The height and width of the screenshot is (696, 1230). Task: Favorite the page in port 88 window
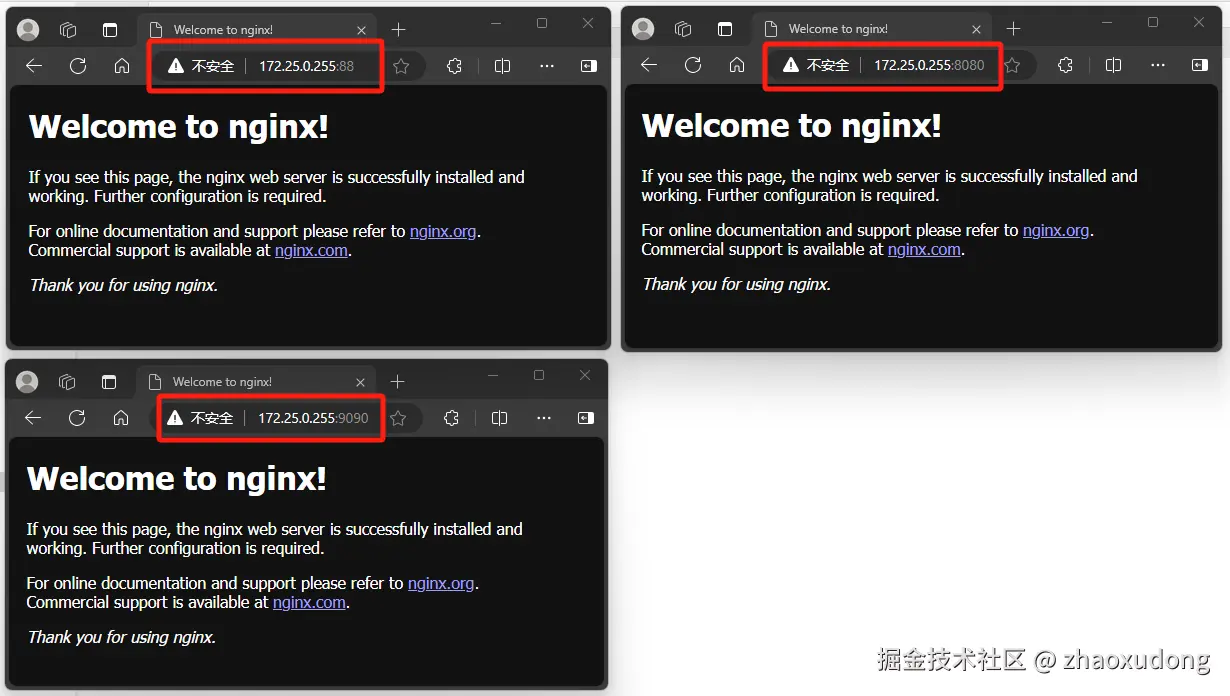[401, 66]
